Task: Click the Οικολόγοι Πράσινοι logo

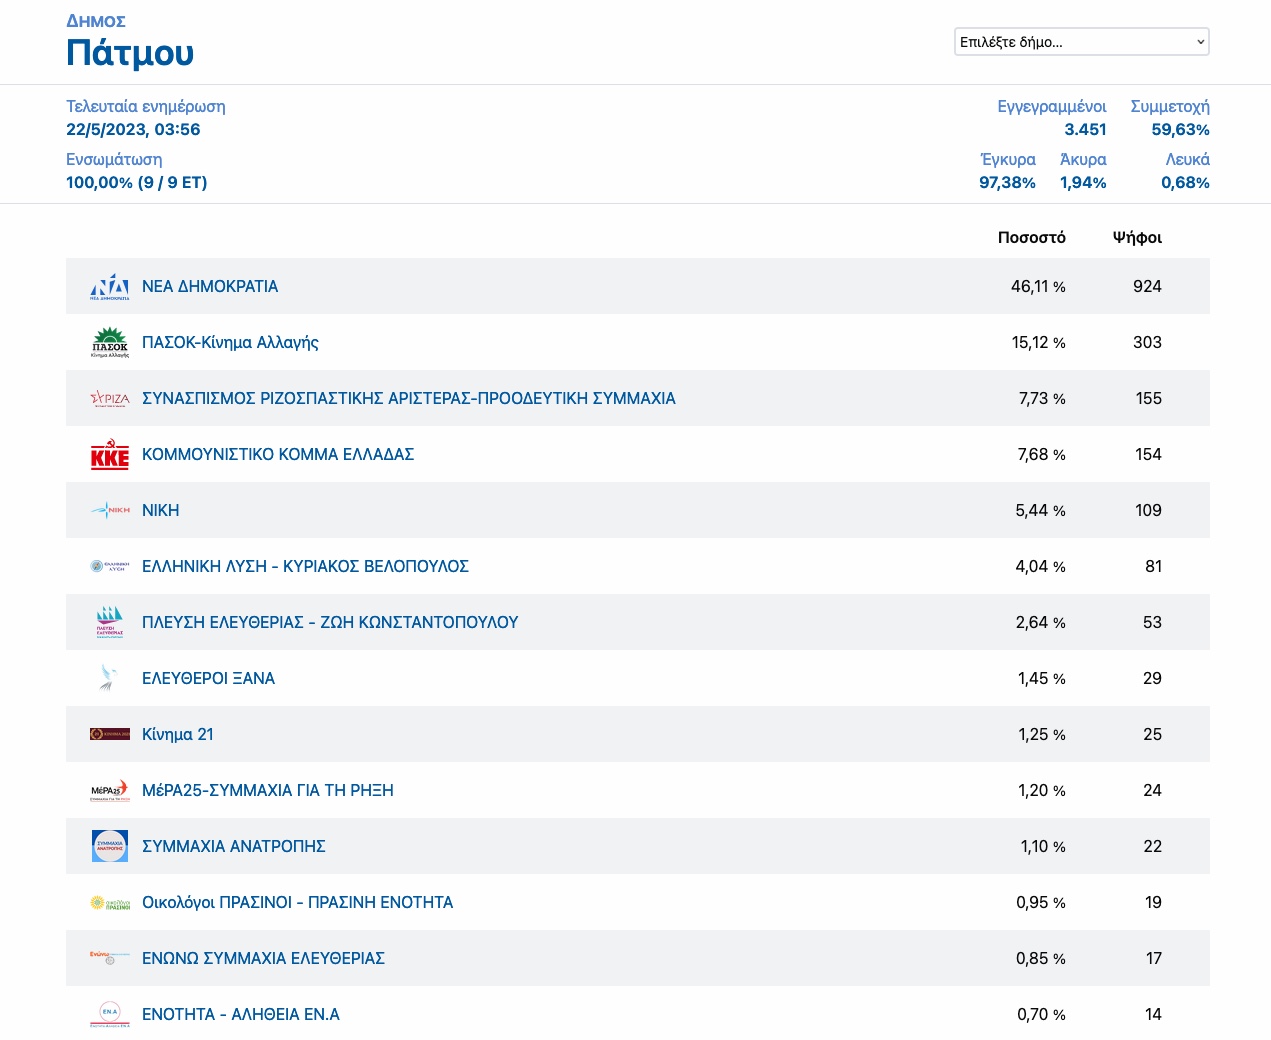Action: (110, 902)
